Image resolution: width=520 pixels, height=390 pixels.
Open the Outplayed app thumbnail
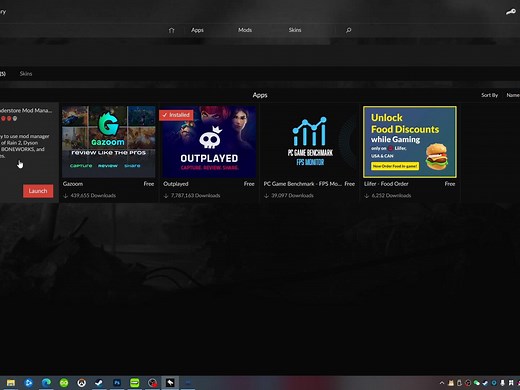click(209, 142)
